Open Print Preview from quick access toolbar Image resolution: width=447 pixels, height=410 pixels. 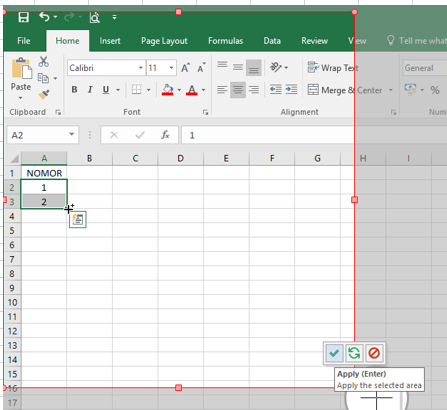click(x=95, y=17)
